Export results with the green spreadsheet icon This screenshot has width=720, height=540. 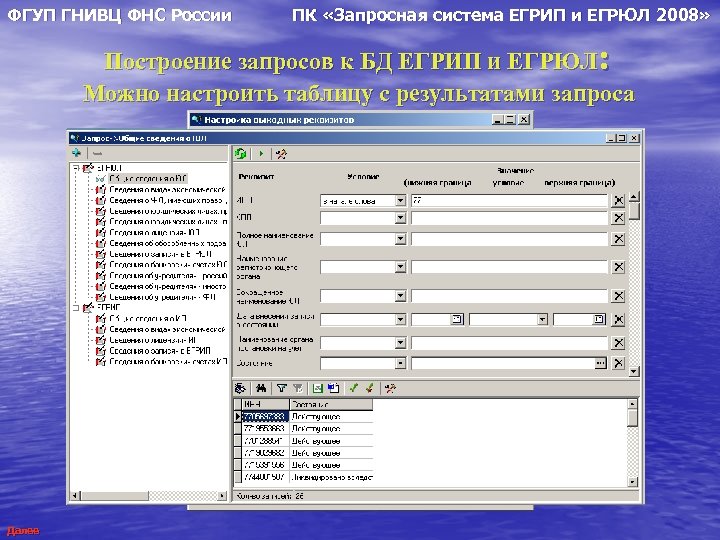(x=317, y=388)
